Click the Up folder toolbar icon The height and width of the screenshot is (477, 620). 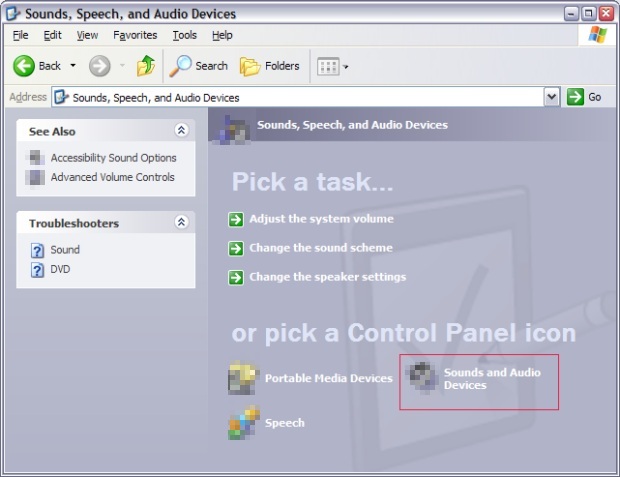pos(146,66)
